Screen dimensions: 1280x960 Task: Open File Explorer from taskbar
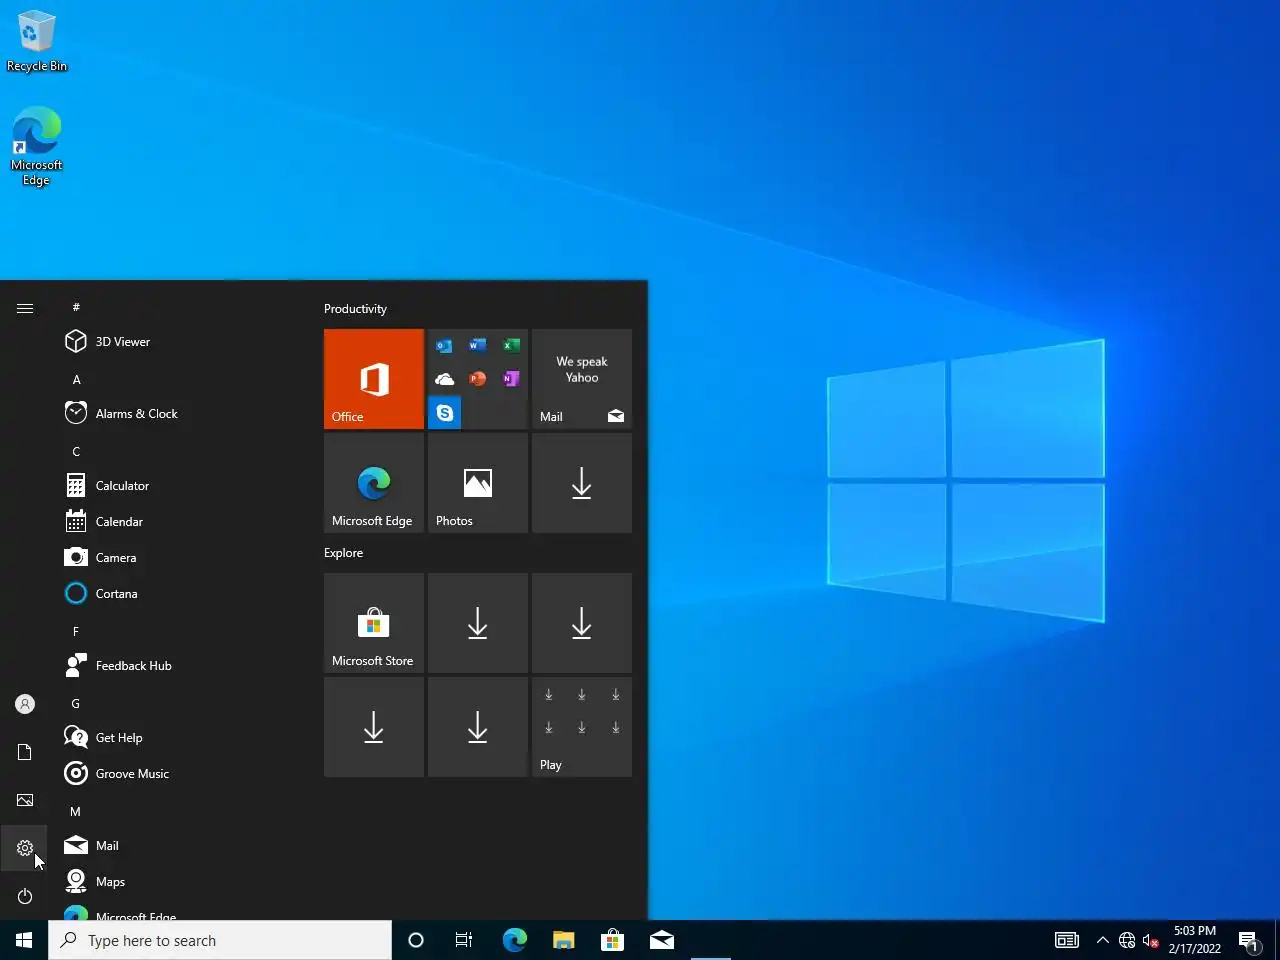pyautogui.click(x=564, y=940)
